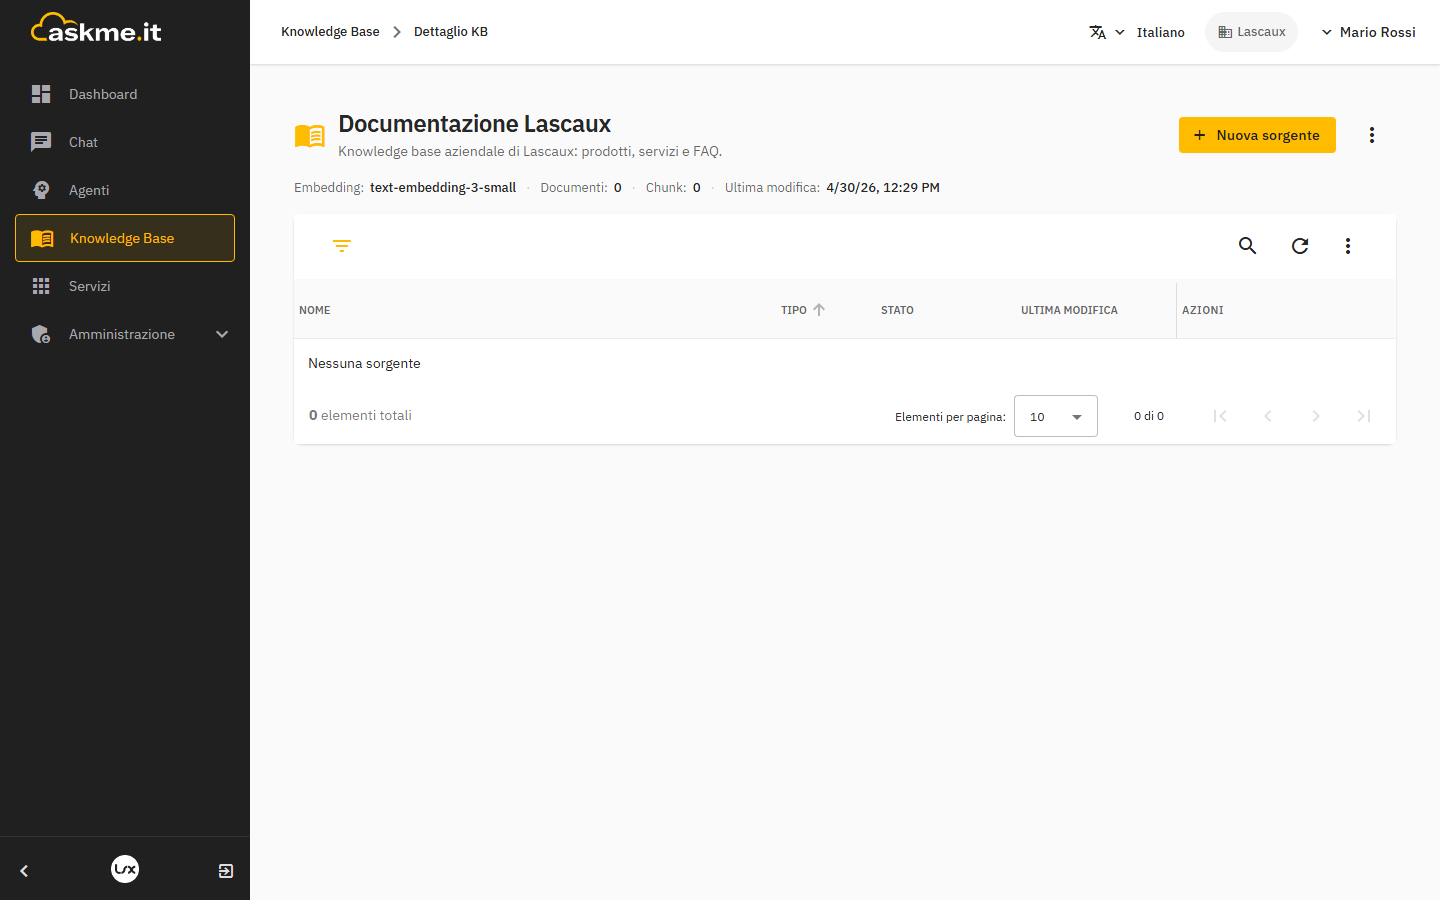Go to Knowledge Base breadcrumb

(x=330, y=32)
